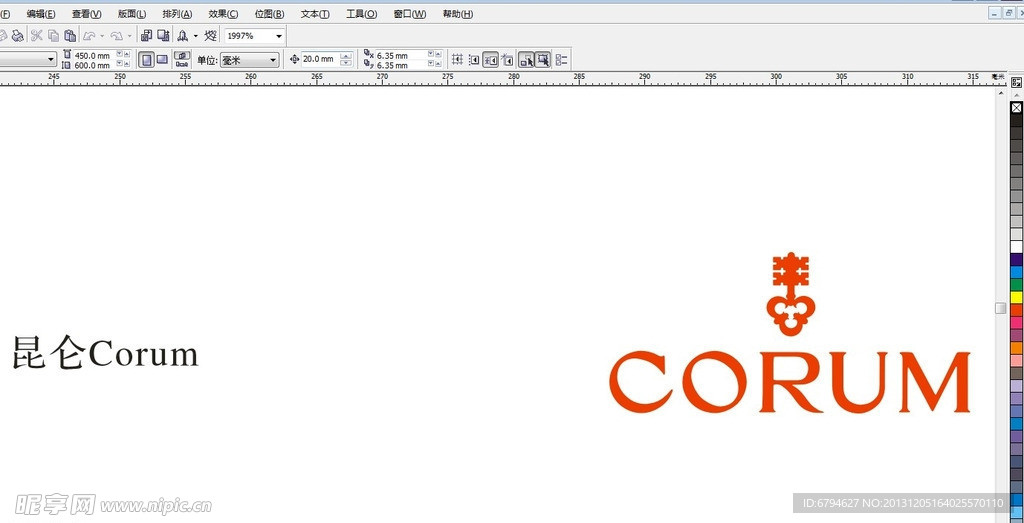Image resolution: width=1024 pixels, height=523 pixels.
Task: Click the nudge offset icon
Action: [x=294, y=59]
